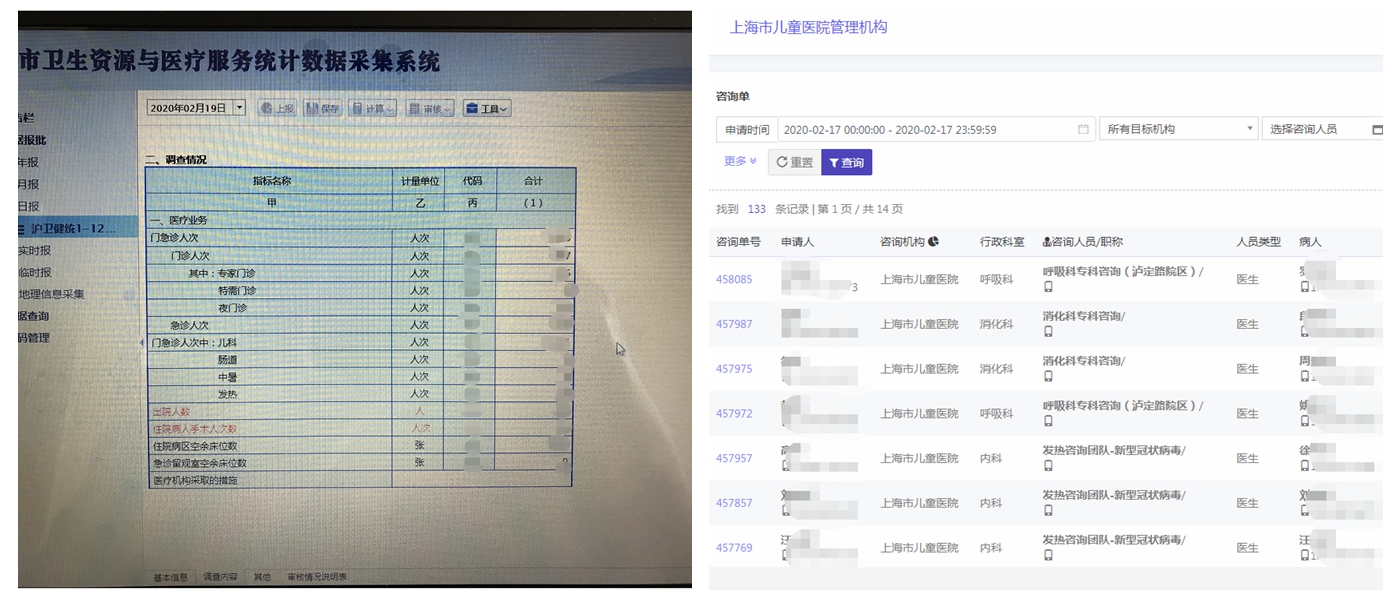Click the 重置 reset button
Image resolution: width=1400 pixels, height=600 pixels.
[x=794, y=162]
